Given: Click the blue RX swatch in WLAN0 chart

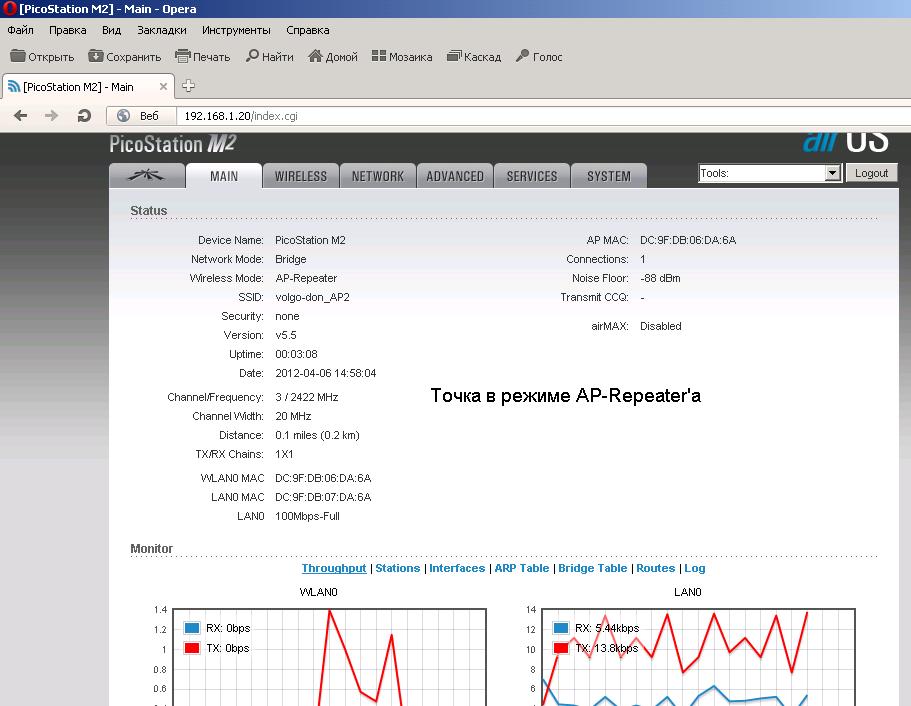Looking at the screenshot, I should point(192,628).
